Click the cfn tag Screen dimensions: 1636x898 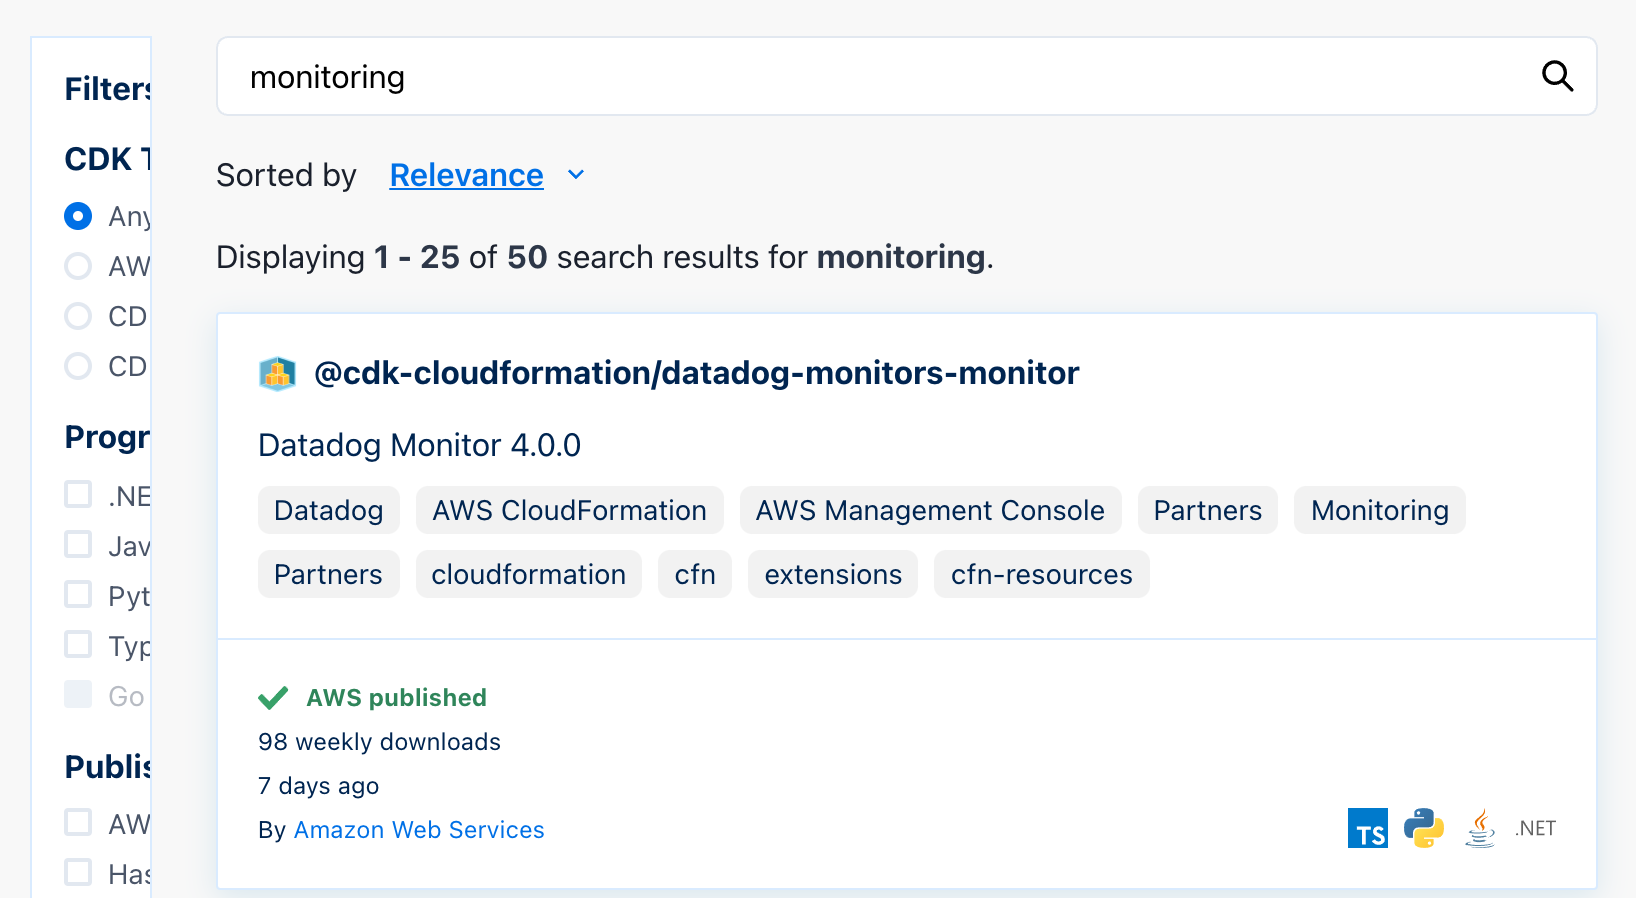tap(695, 574)
